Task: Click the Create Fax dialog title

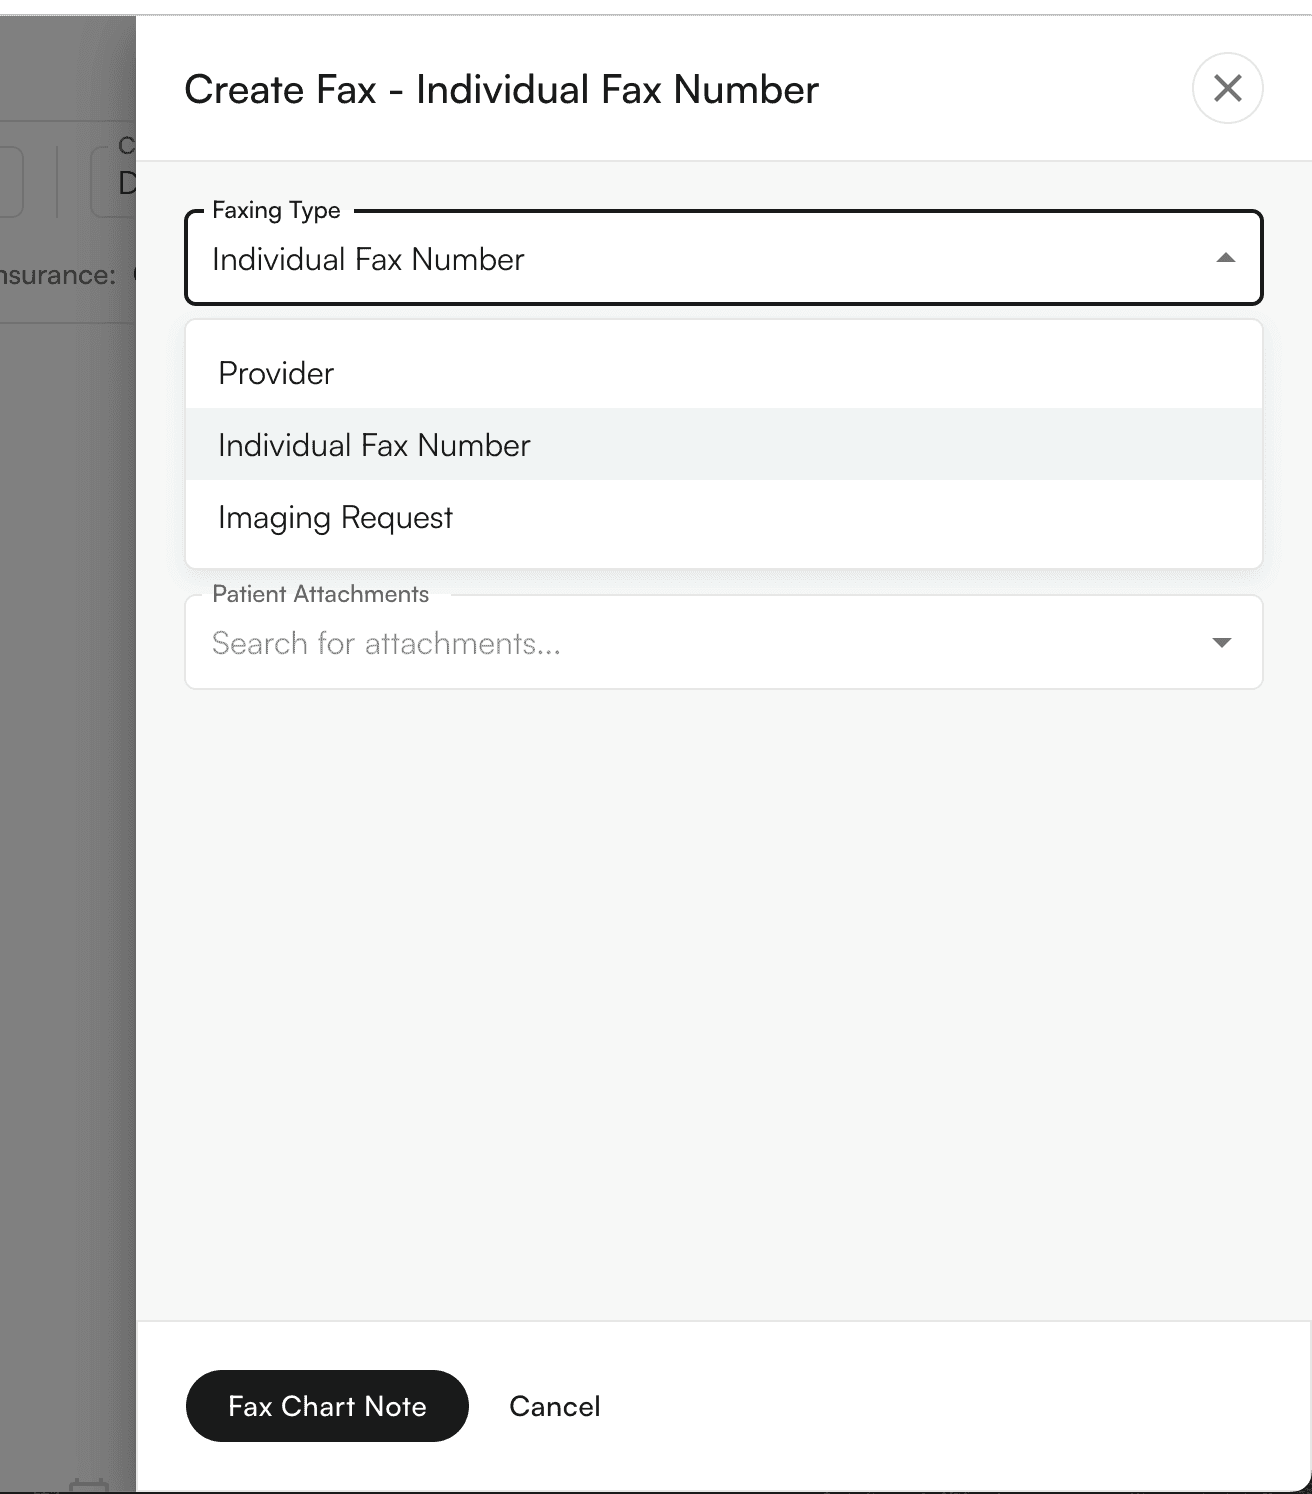Action: pyautogui.click(x=501, y=89)
